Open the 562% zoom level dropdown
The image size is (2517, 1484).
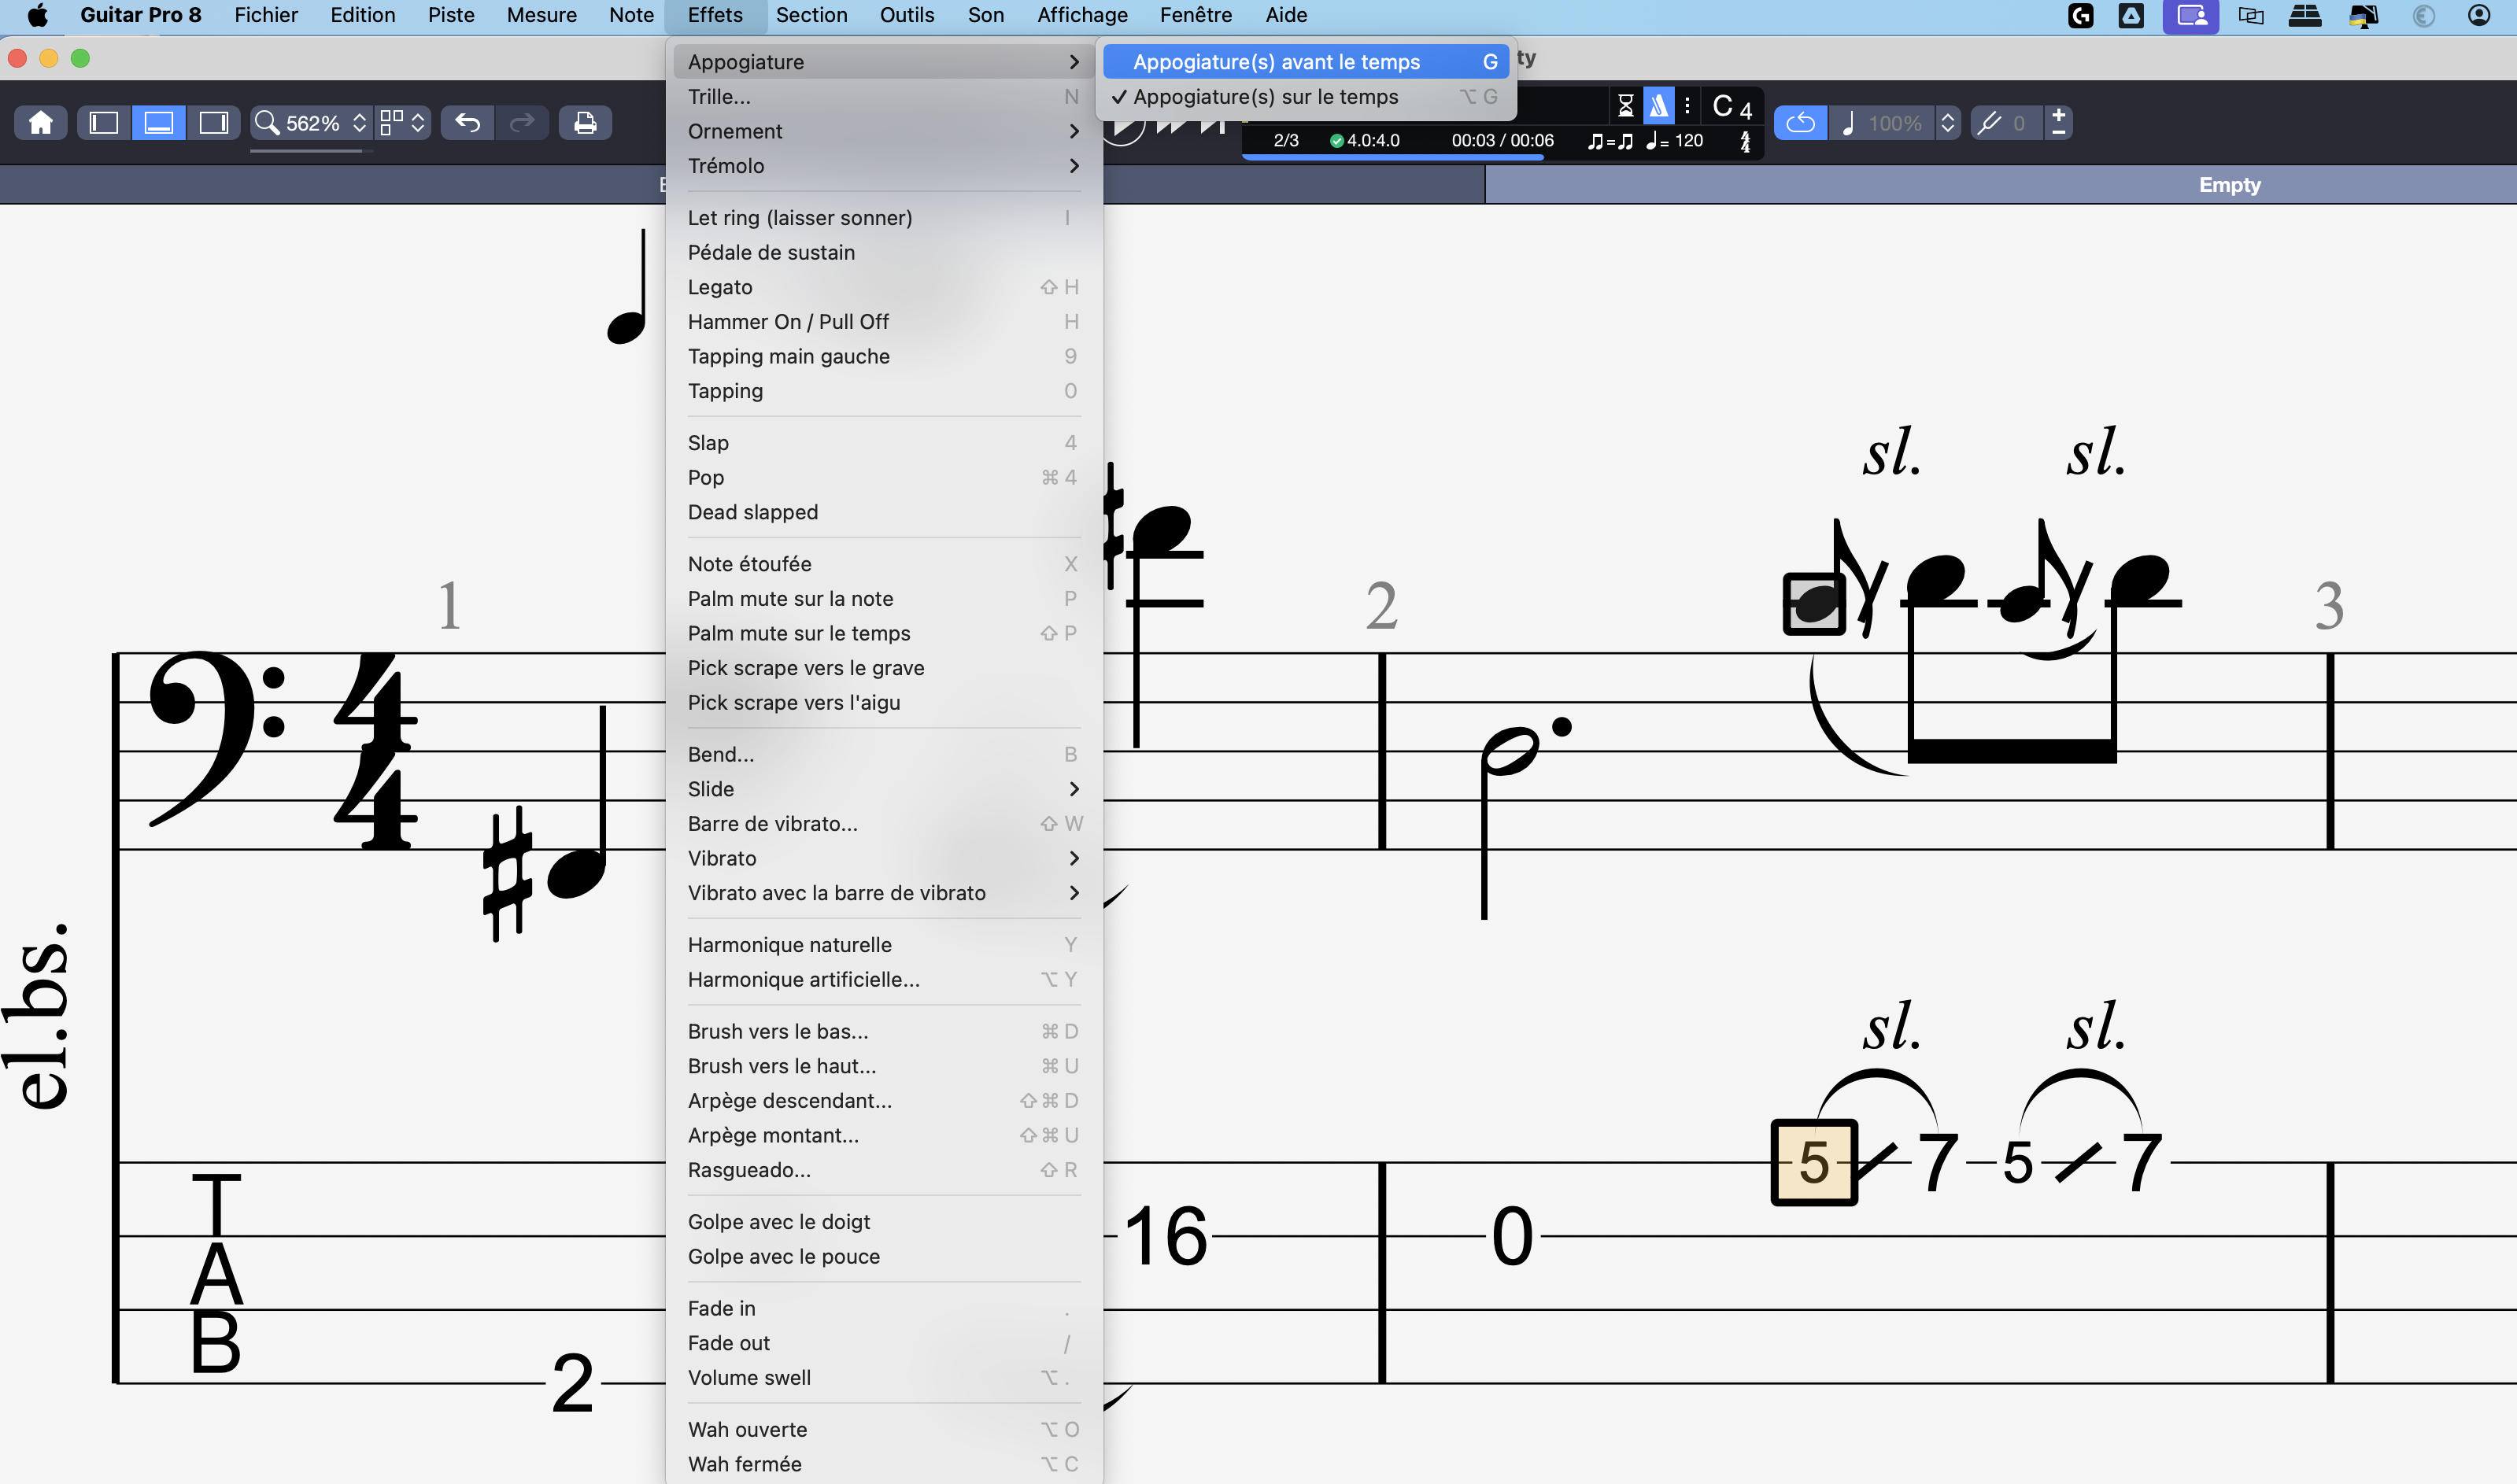pos(311,122)
